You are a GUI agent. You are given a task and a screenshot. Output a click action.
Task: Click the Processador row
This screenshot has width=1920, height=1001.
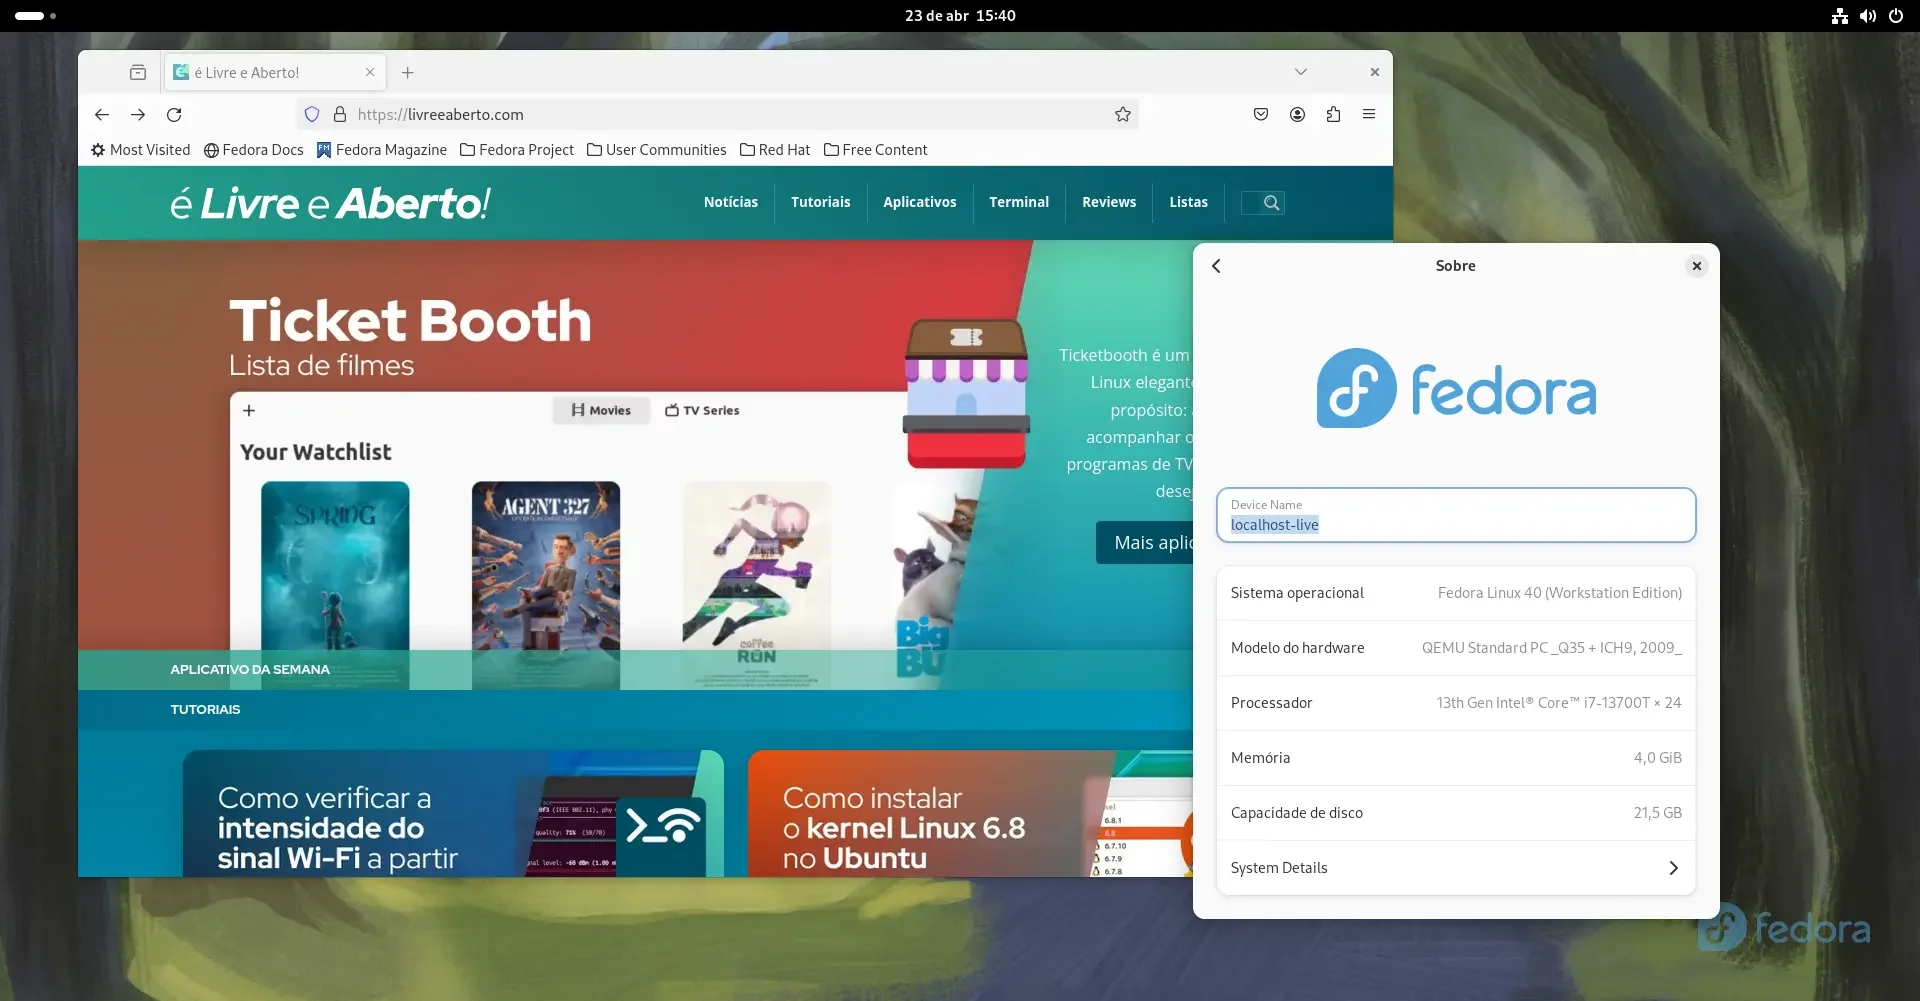pos(1456,703)
